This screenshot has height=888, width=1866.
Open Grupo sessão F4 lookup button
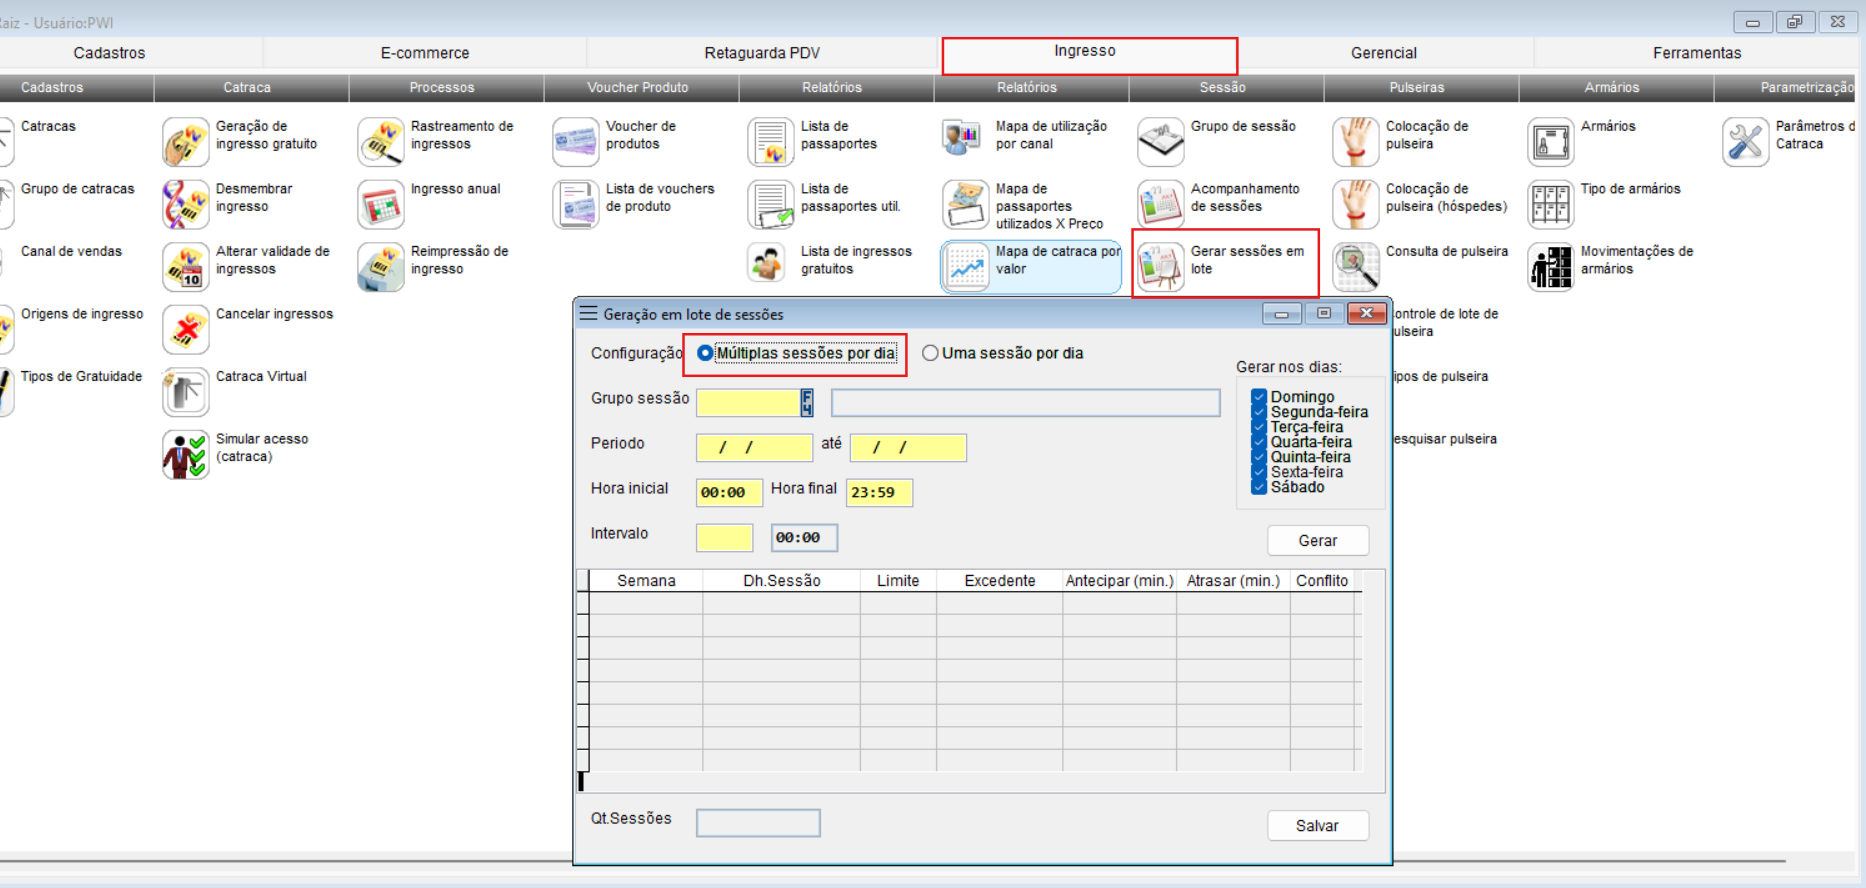[807, 403]
